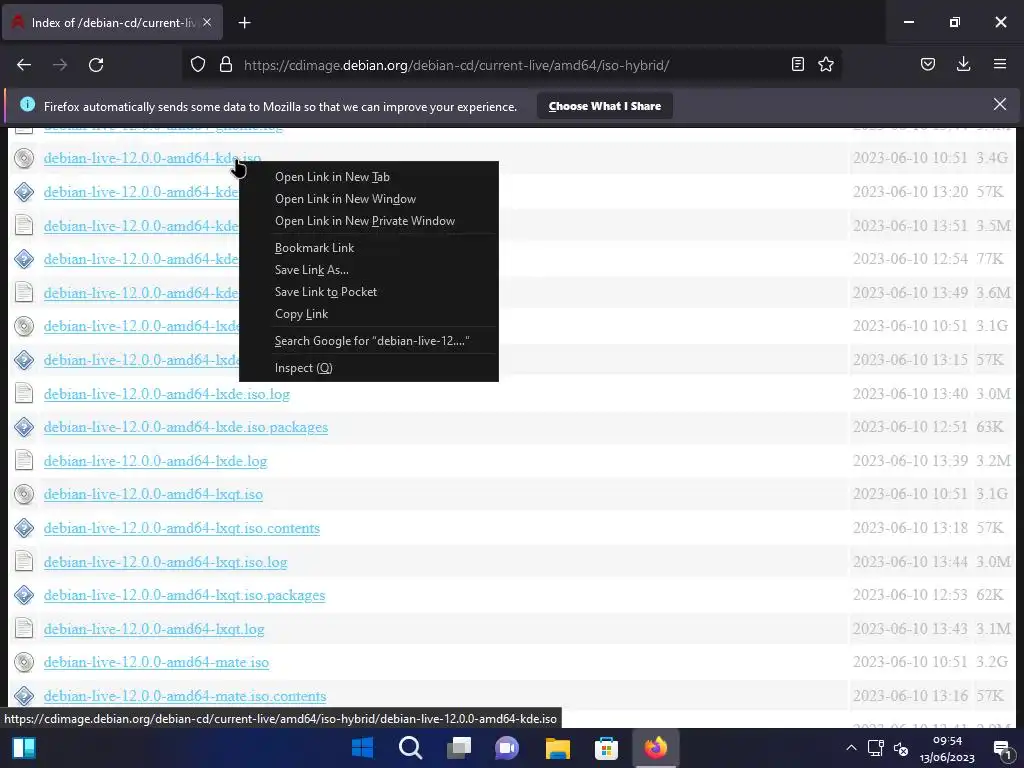Go back to the previous page

point(24,65)
